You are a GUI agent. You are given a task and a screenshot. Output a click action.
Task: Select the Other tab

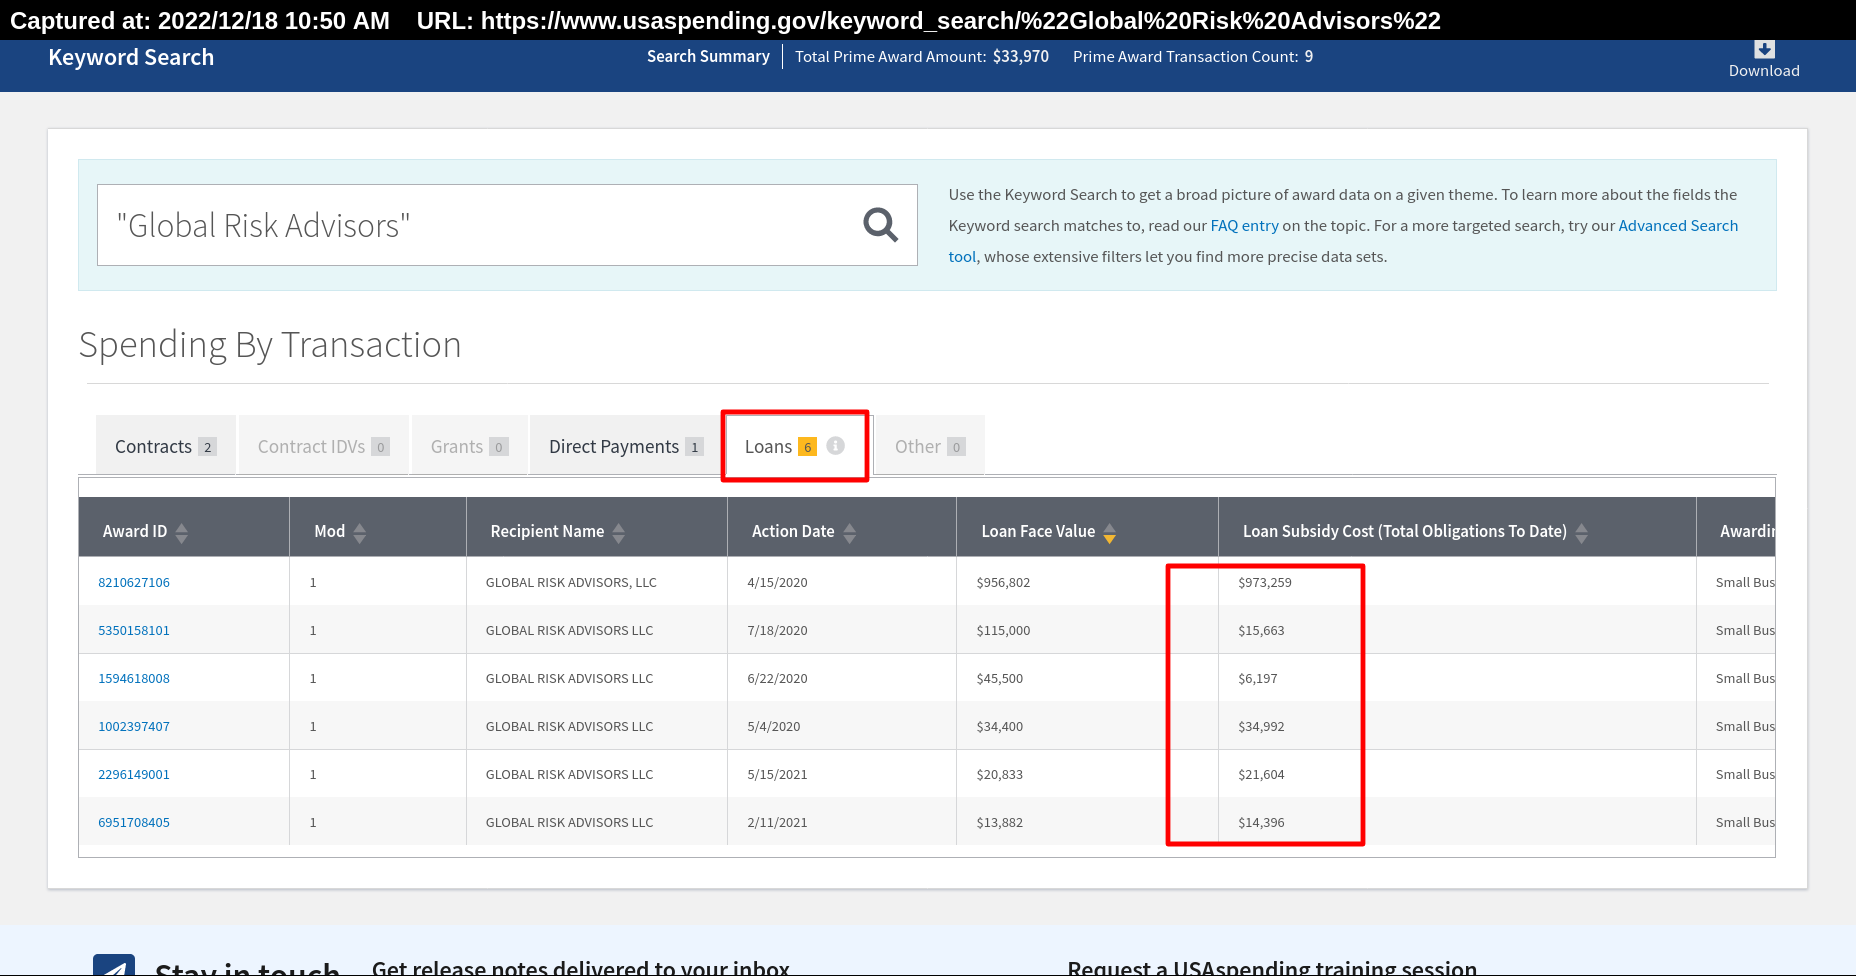930,446
